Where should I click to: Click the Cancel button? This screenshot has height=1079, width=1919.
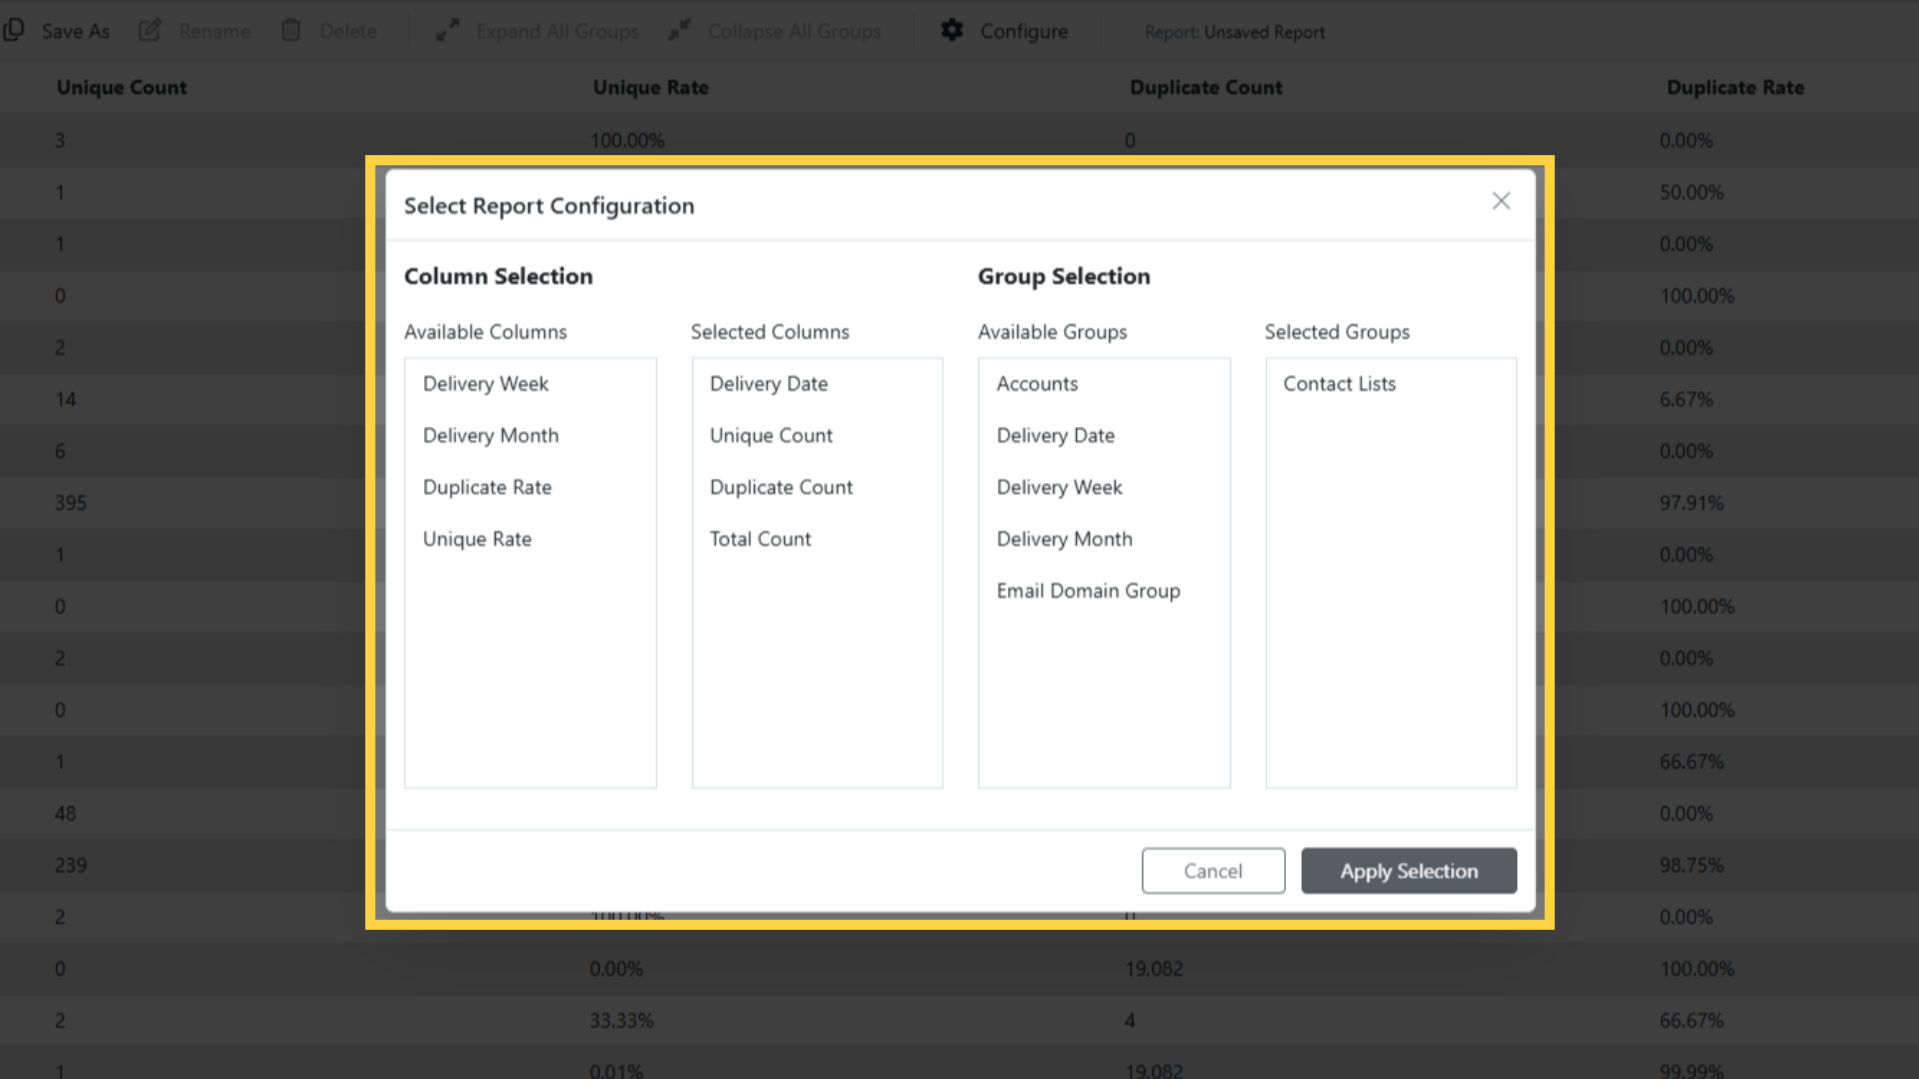tap(1213, 870)
